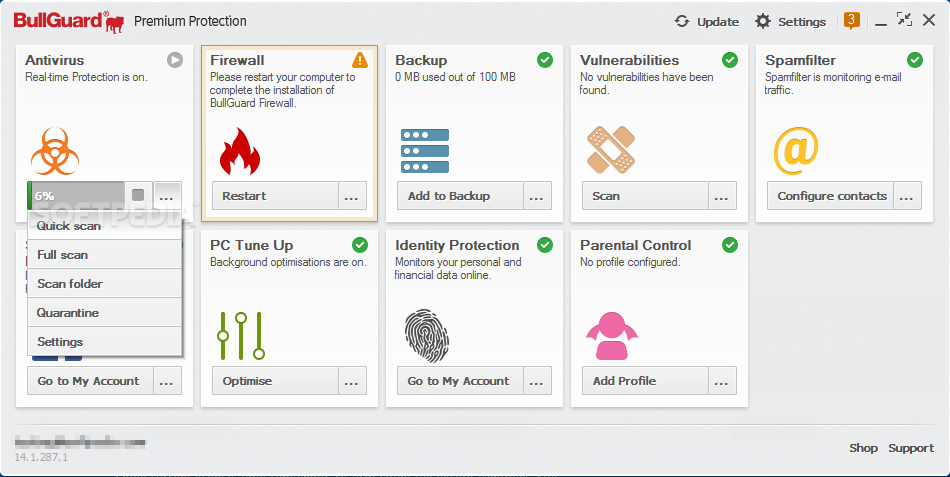Click the Vulnerabilities Scan button
The width and height of the screenshot is (950, 477).
click(645, 195)
